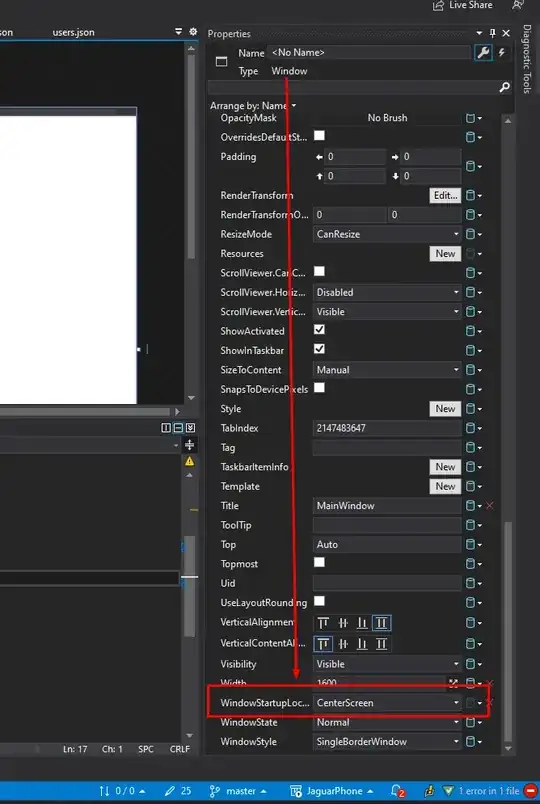Open the WindowStartupLocation dropdown showing CenterScreen
Viewport: 540px width, 804px height.
(x=387, y=703)
